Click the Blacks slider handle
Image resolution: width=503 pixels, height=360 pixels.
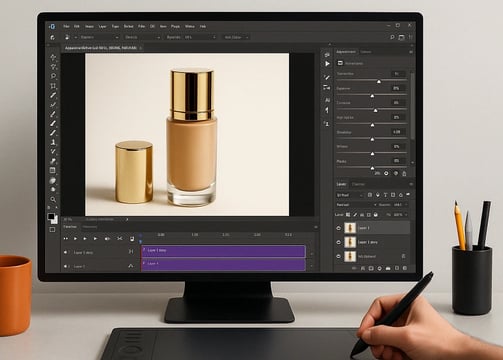(372, 168)
